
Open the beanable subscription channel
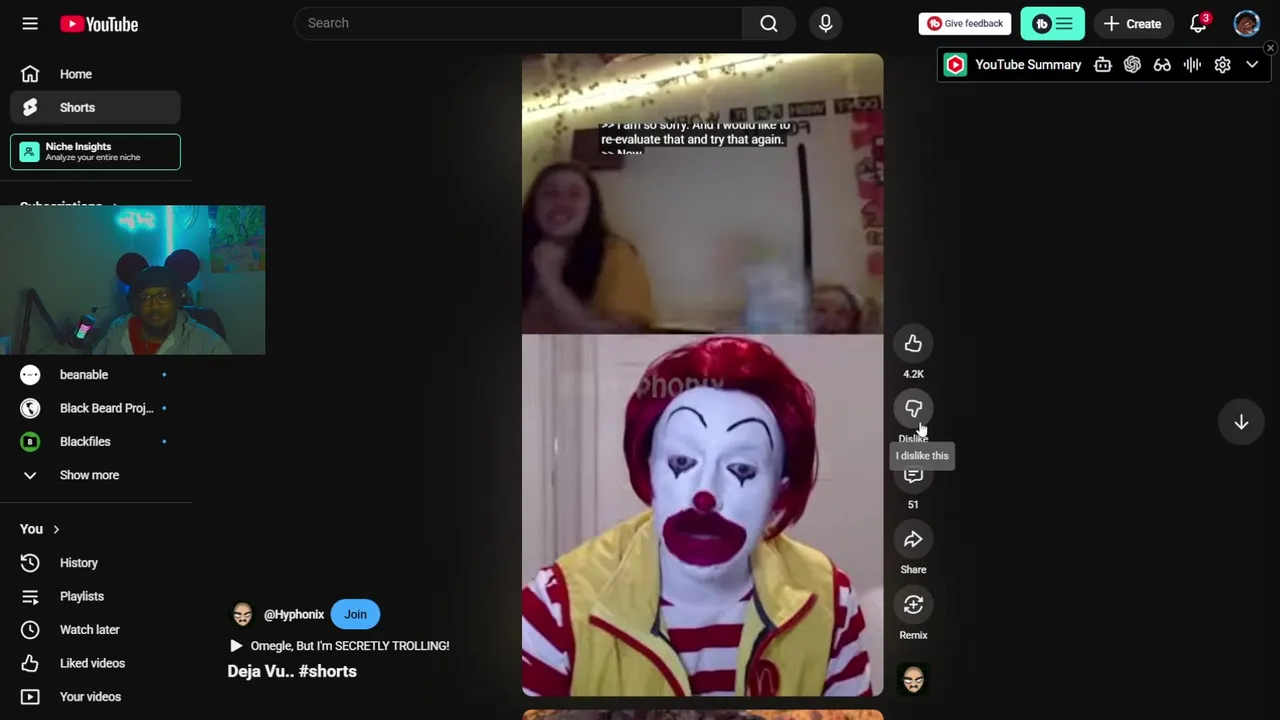96,375
